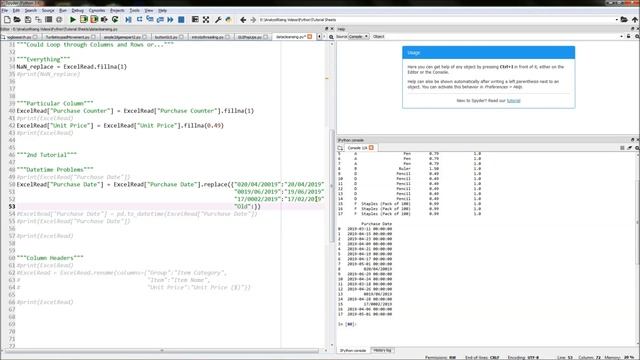Image resolution: width=640 pixels, height=360 pixels.
Task: Click the Save all files icon
Action: pyautogui.click(x=38, y=19)
